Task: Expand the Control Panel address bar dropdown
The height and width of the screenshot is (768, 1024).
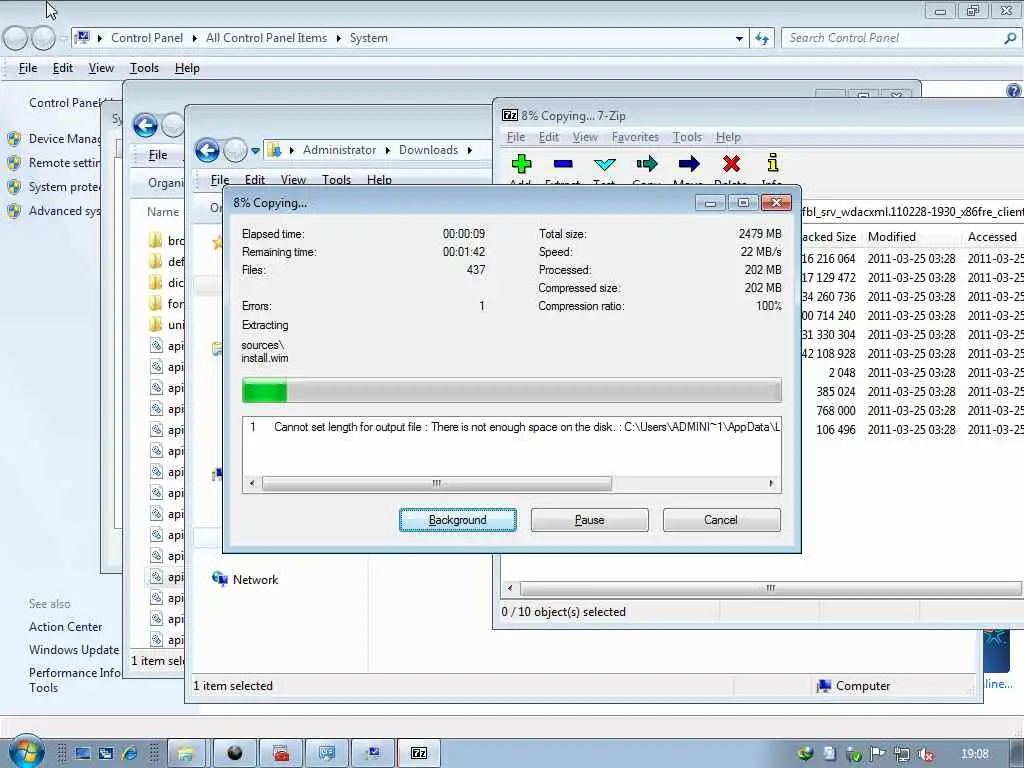Action: point(739,39)
